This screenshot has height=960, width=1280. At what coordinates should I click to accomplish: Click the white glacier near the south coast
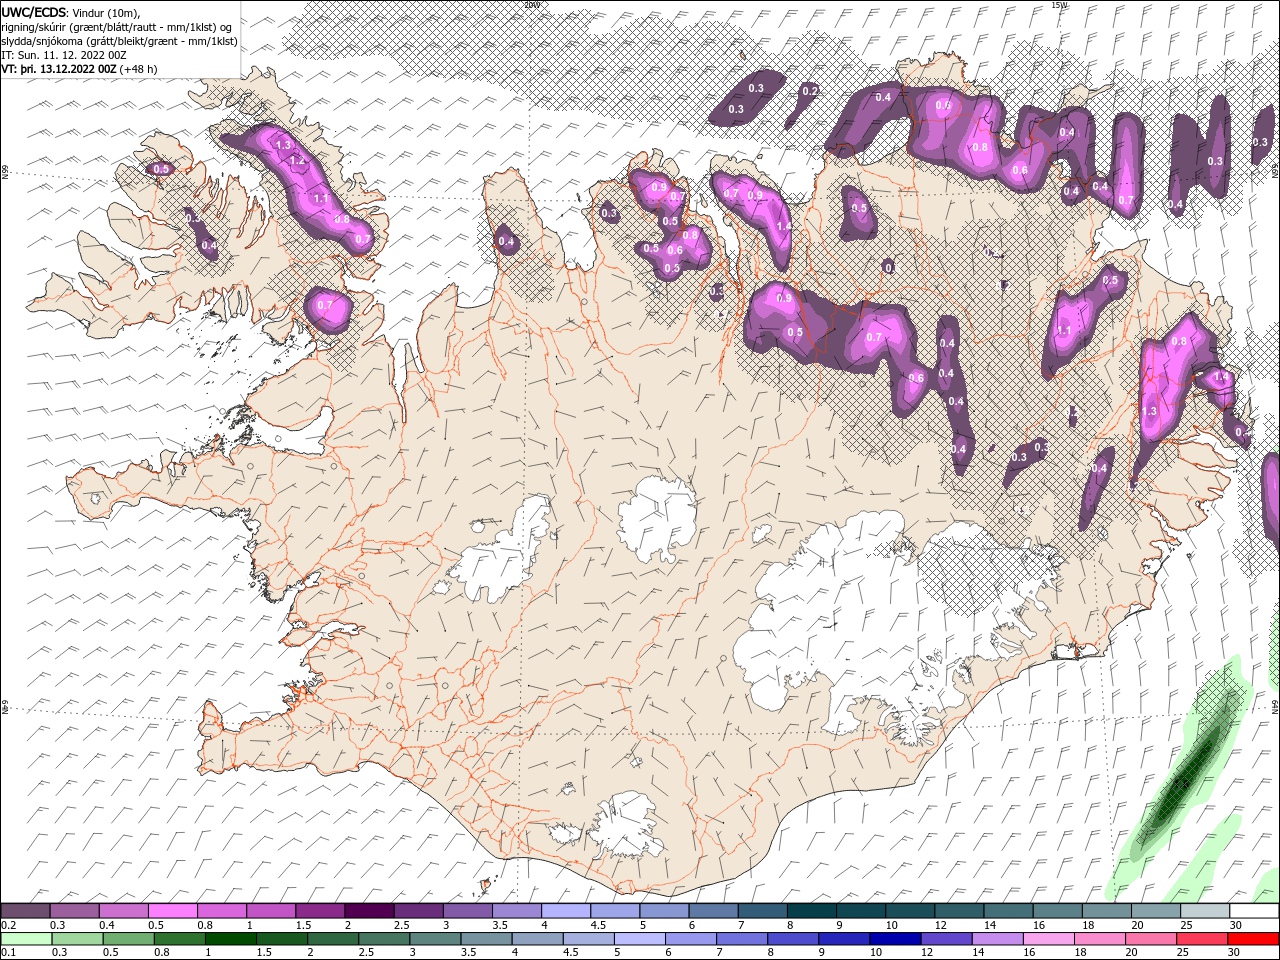point(626,824)
